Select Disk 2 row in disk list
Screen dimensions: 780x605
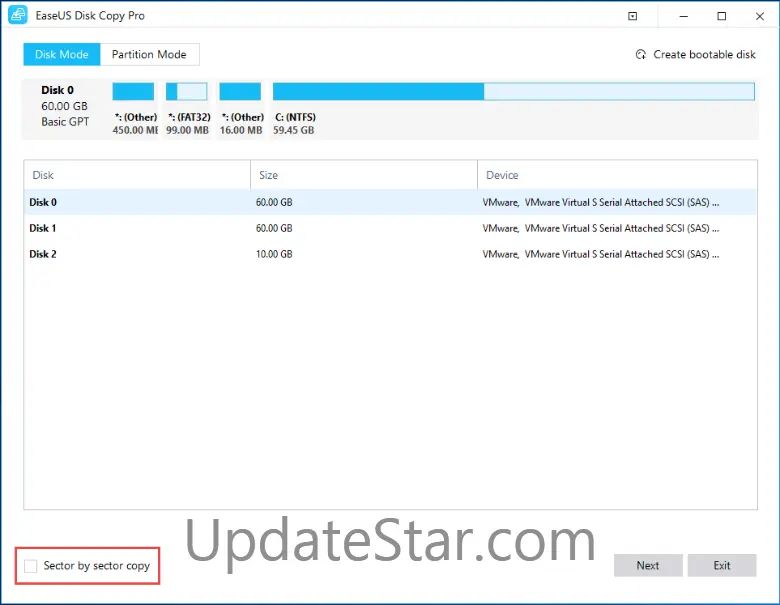[390, 254]
